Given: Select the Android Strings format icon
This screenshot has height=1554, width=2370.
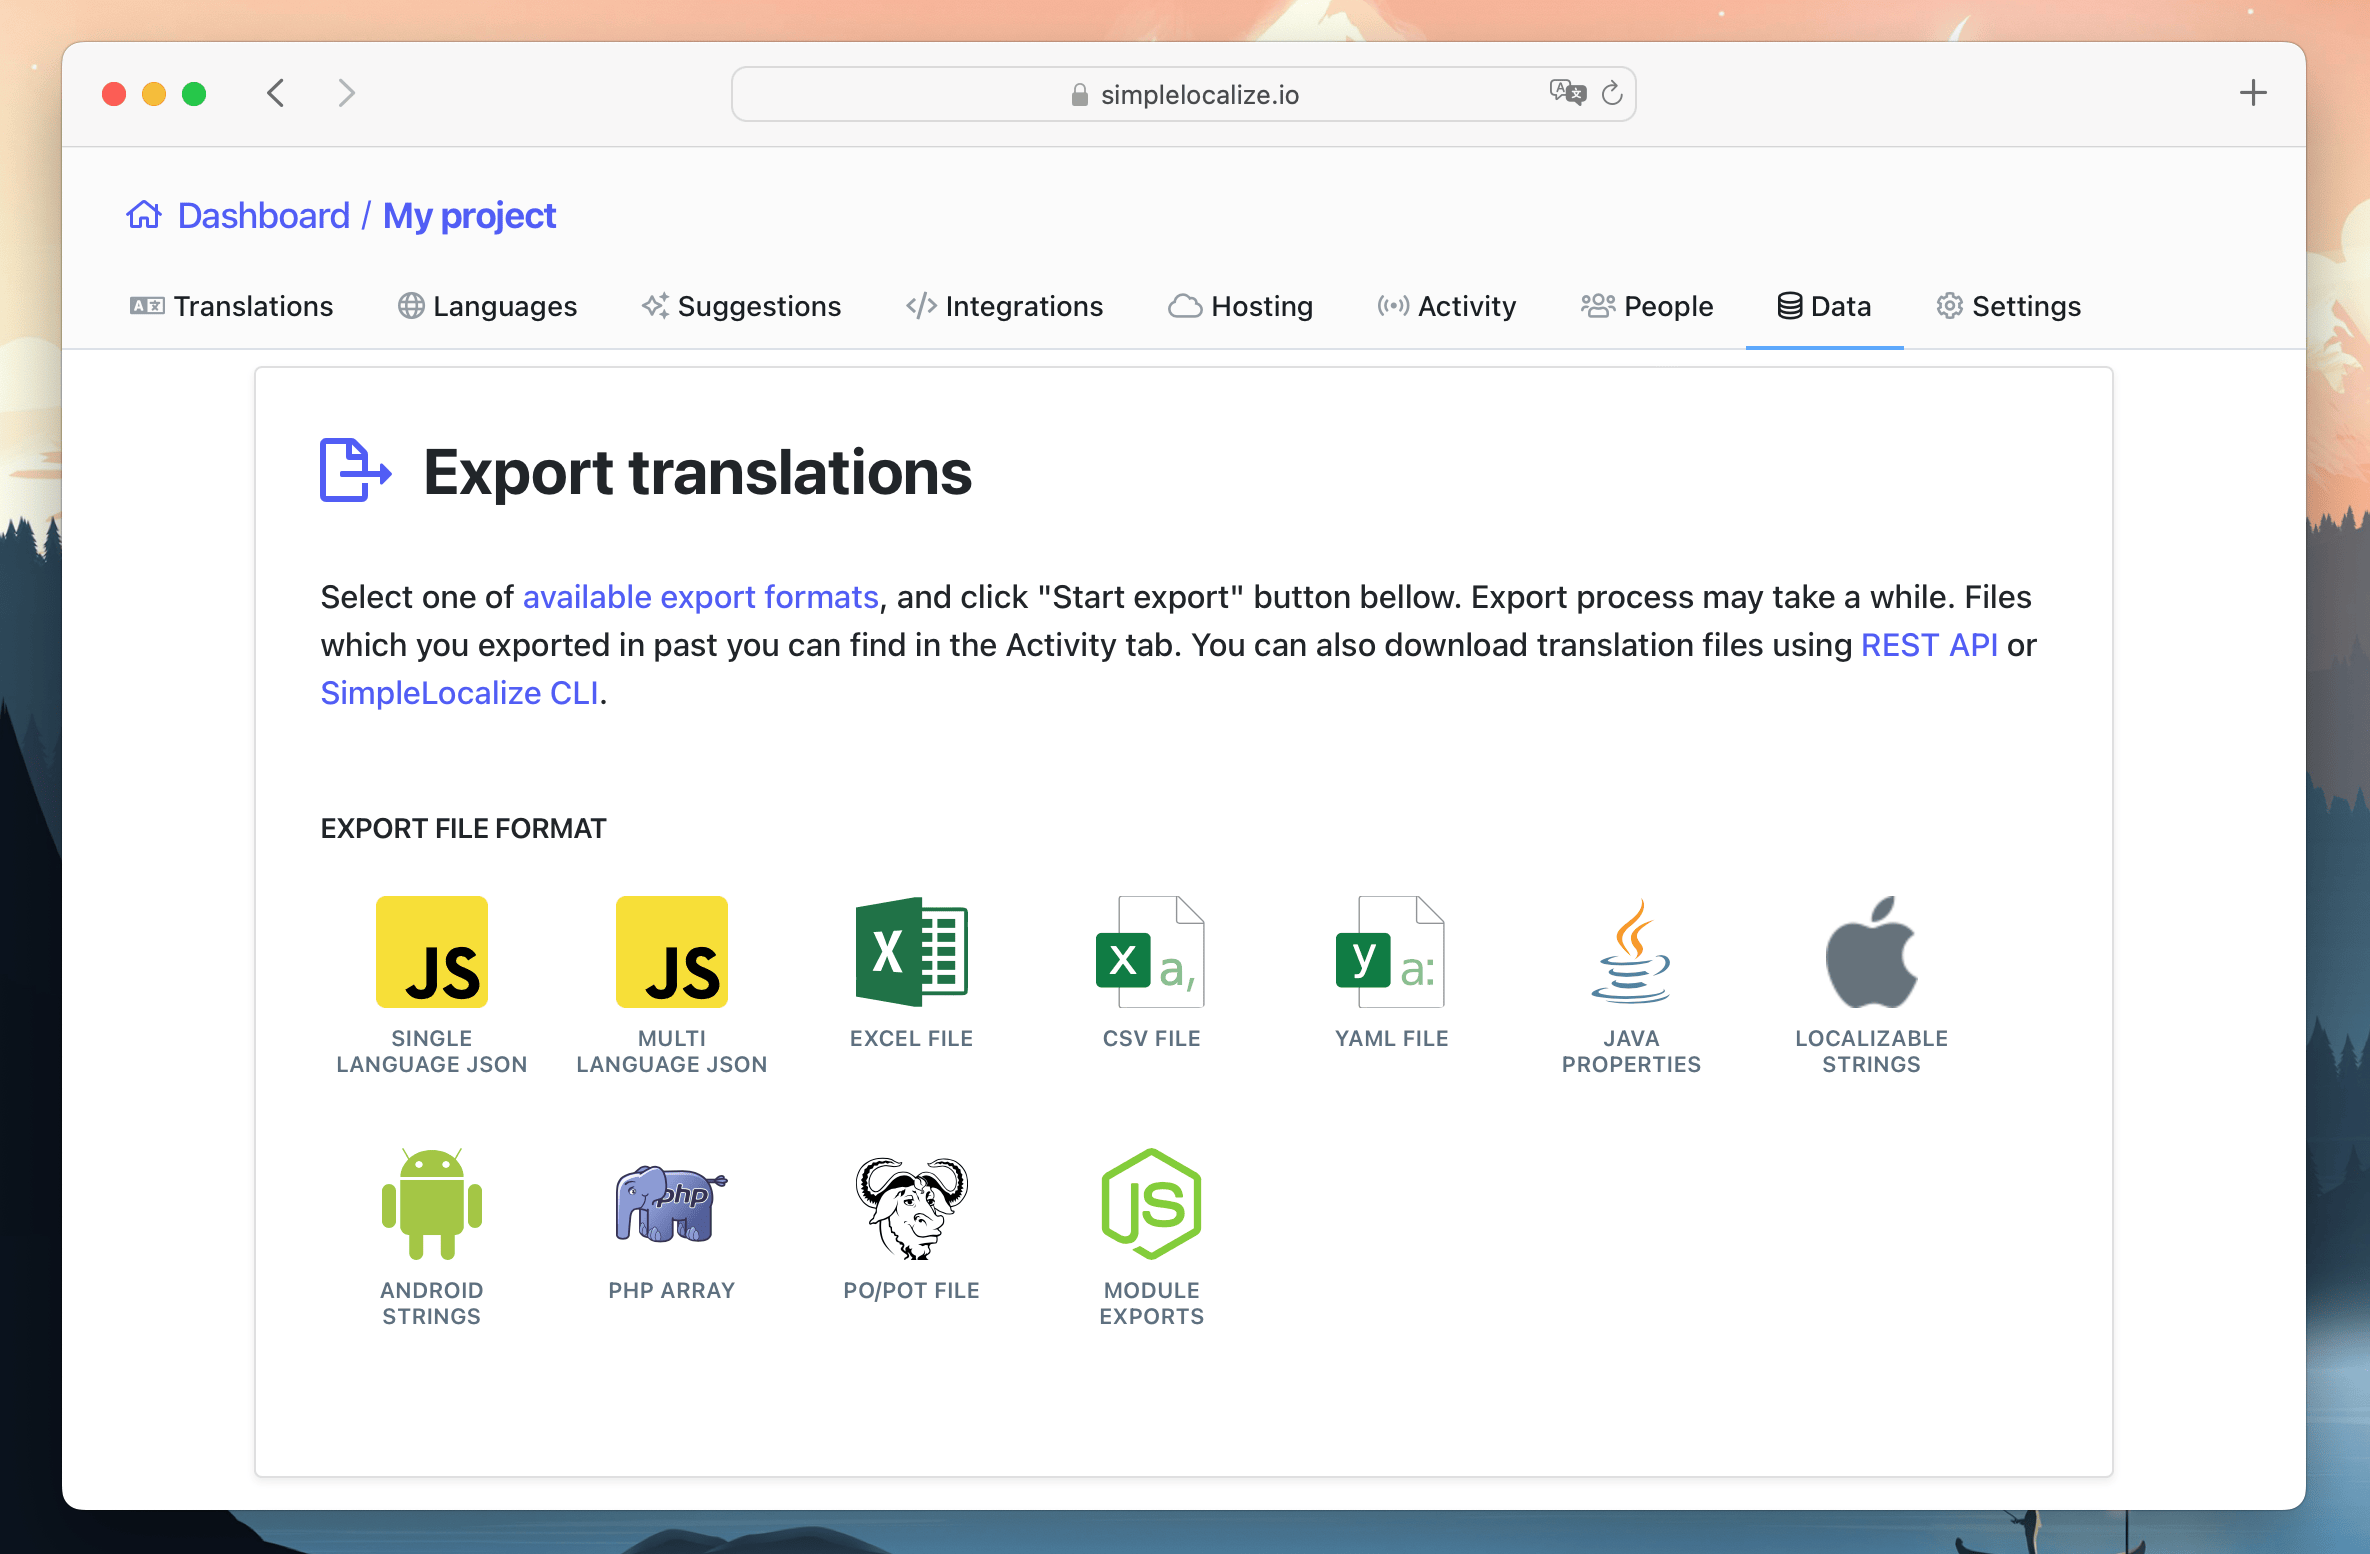Looking at the screenshot, I should tap(432, 1203).
